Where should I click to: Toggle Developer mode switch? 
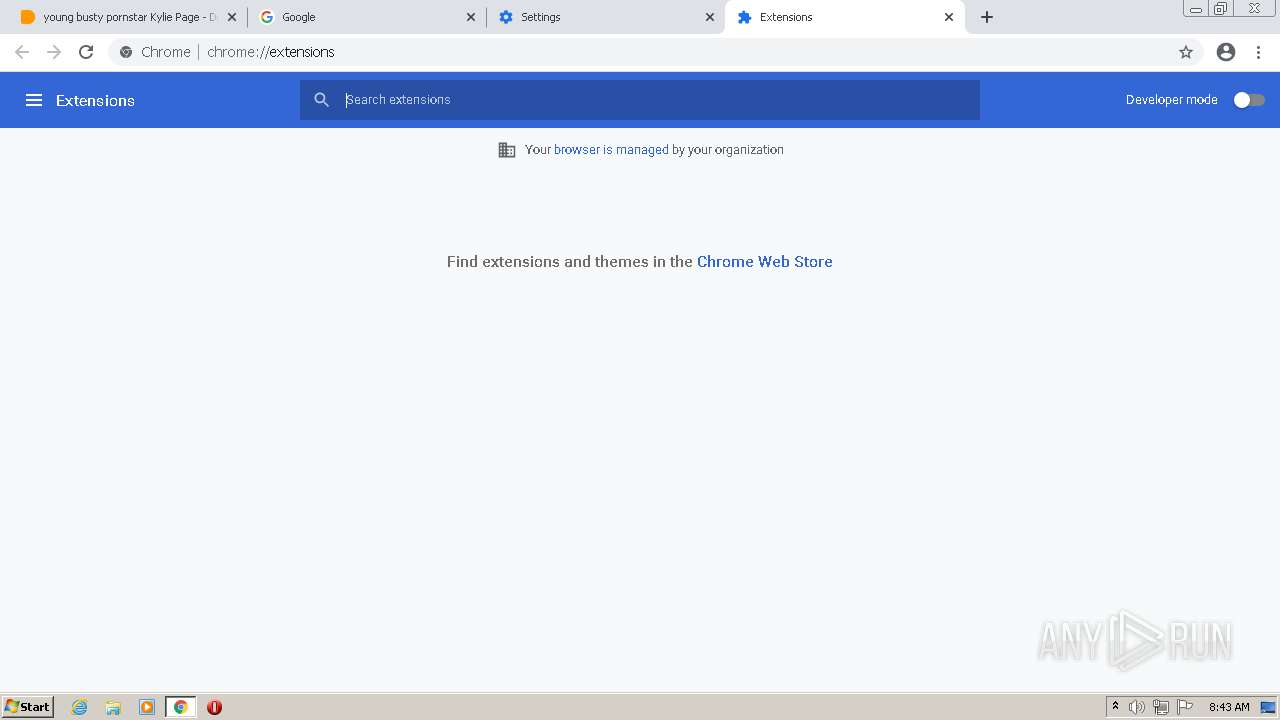pos(1249,100)
